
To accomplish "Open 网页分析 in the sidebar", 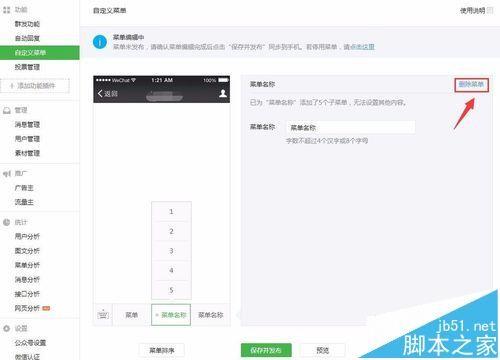I will click(27, 308).
